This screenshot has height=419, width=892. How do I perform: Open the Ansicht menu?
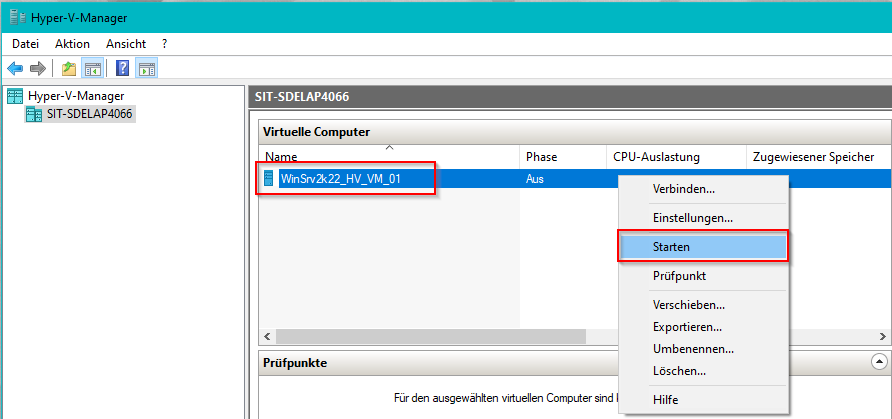(126, 44)
